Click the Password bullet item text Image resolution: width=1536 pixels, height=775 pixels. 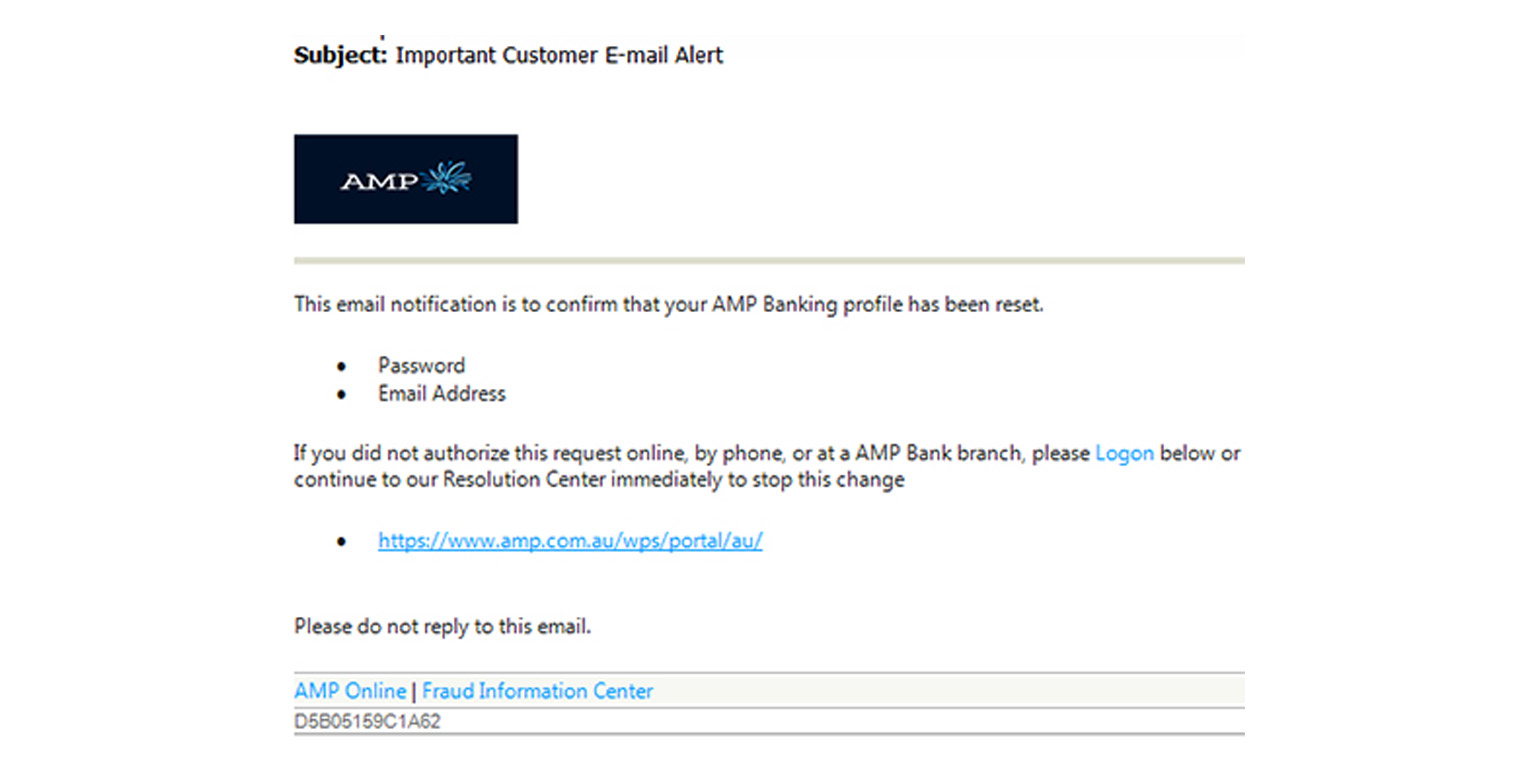[421, 366]
